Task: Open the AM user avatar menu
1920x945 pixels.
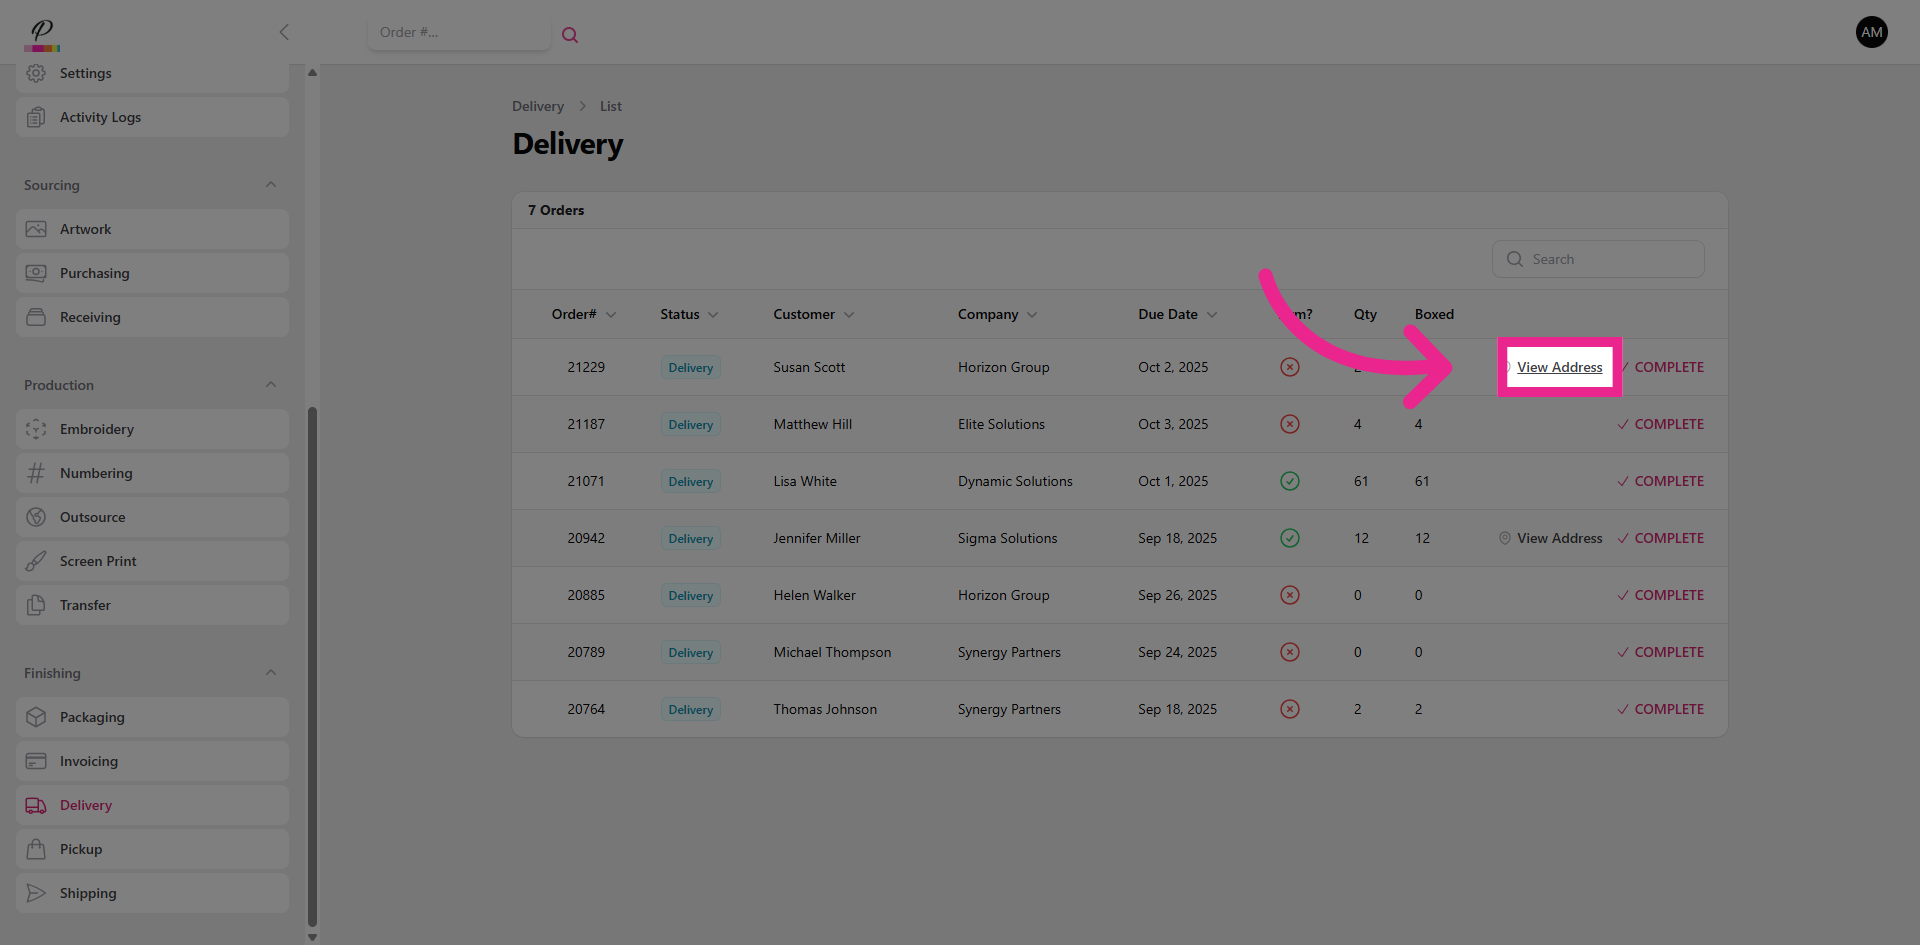Action: (1871, 32)
